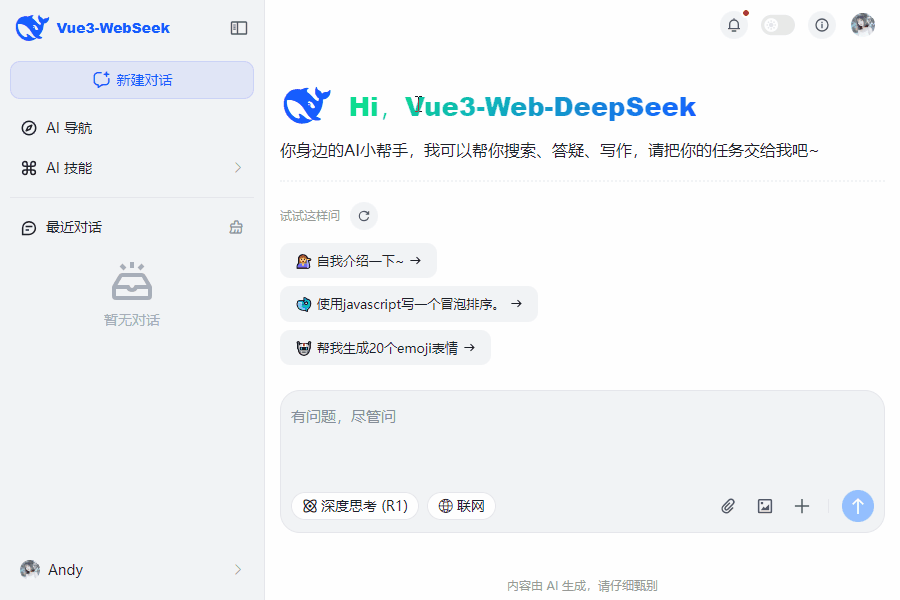Choose the 帮我生成20个emoji表情 suggestion
The height and width of the screenshot is (600, 900).
tap(385, 347)
